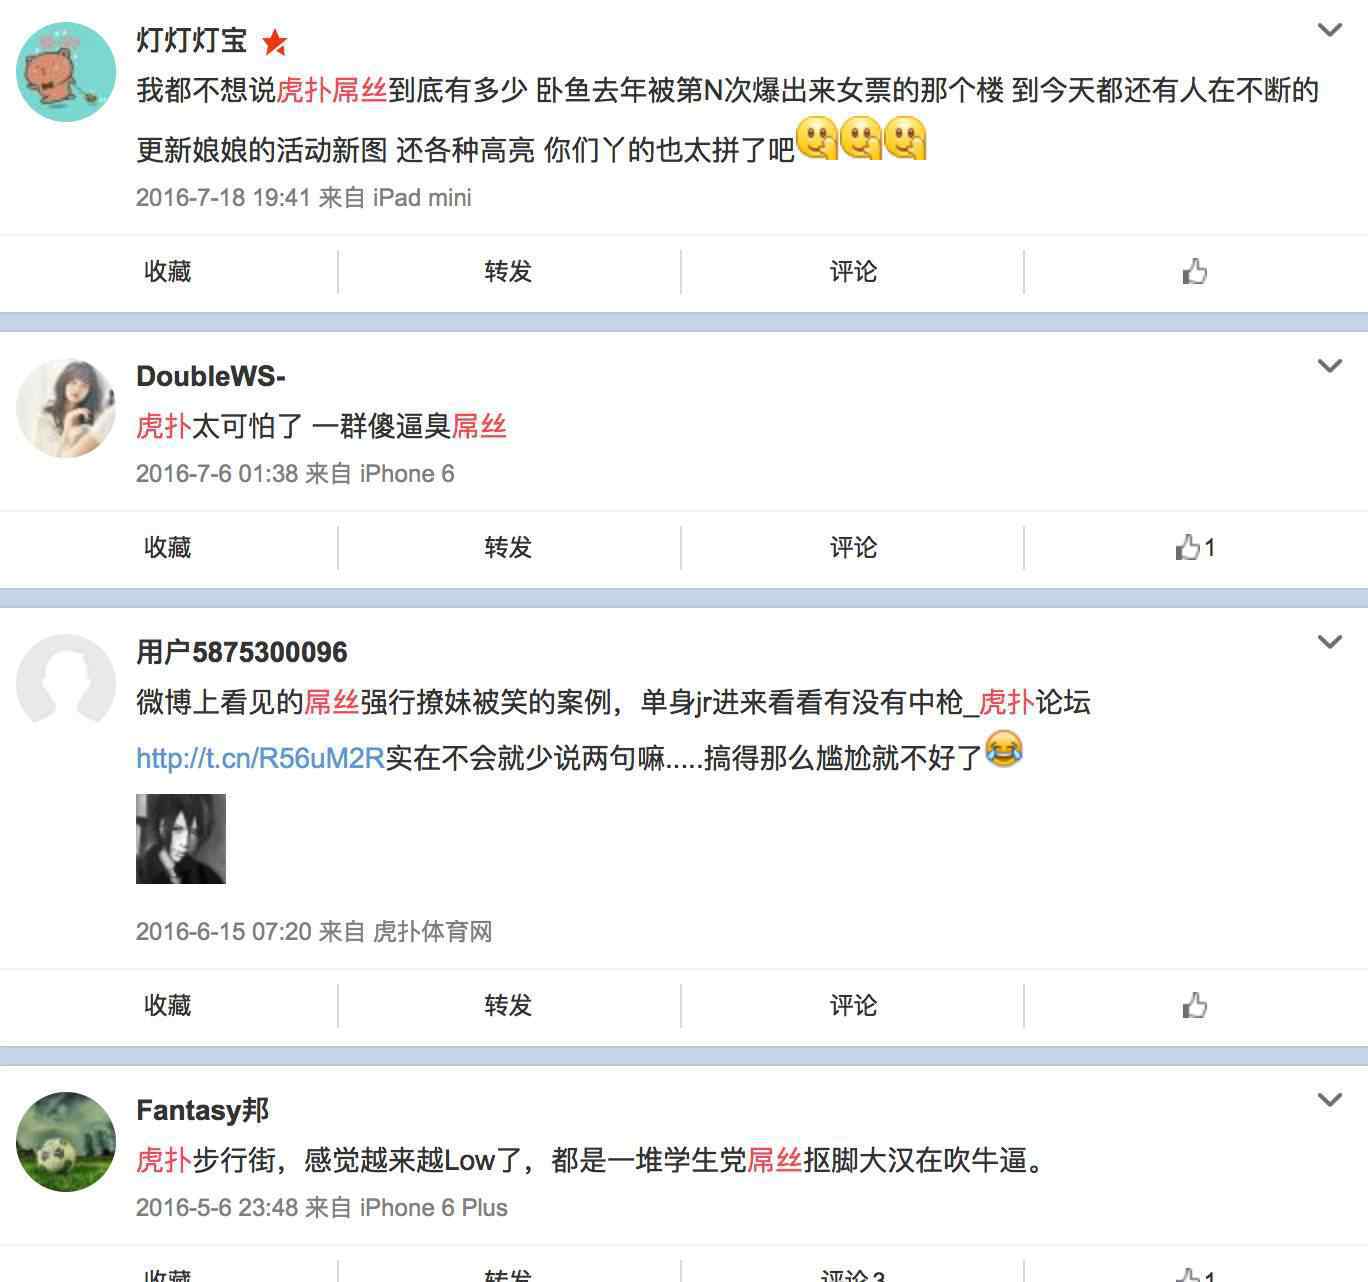Open 灯灯灯宝's capybara avatar
Viewport: 1368px width, 1282px height.
[66, 72]
